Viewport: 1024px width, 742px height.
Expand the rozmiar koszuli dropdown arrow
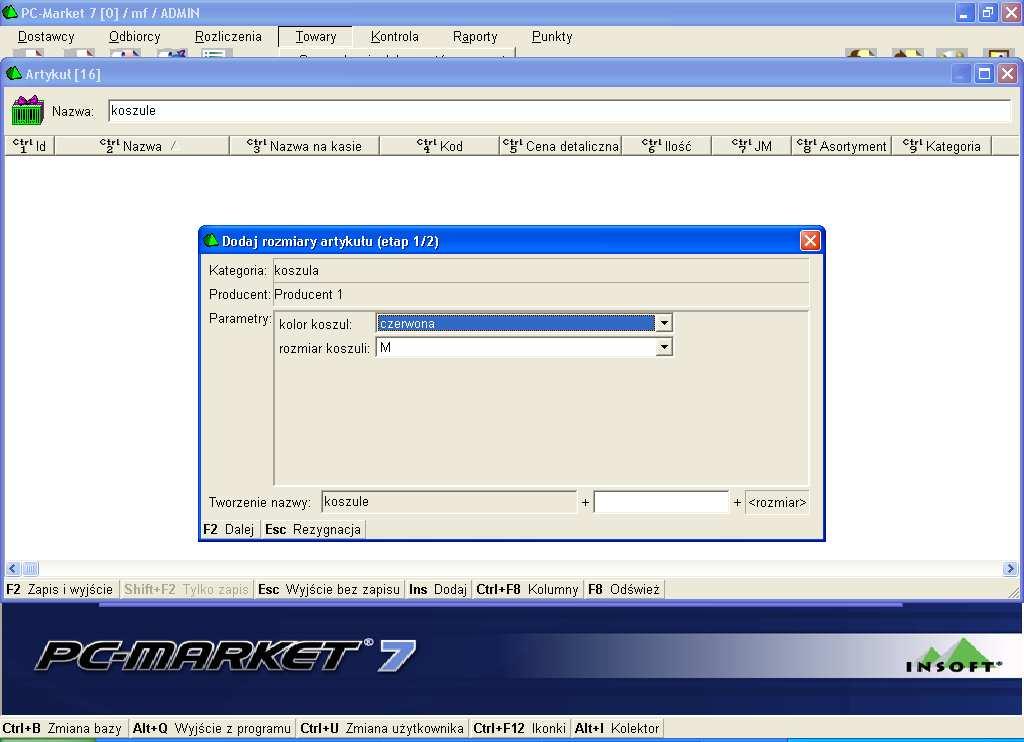(664, 347)
